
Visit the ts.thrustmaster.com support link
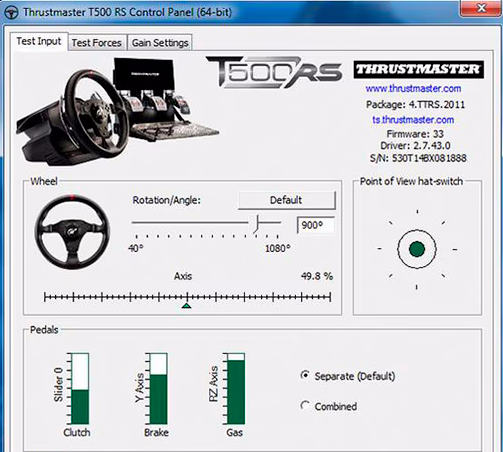click(x=413, y=120)
